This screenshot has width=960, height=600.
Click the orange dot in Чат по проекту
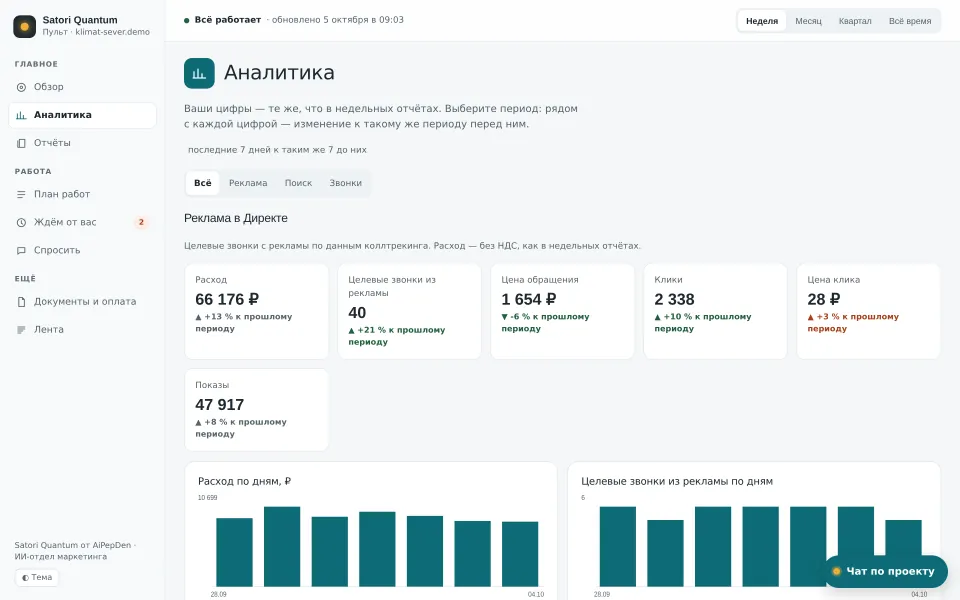point(836,571)
